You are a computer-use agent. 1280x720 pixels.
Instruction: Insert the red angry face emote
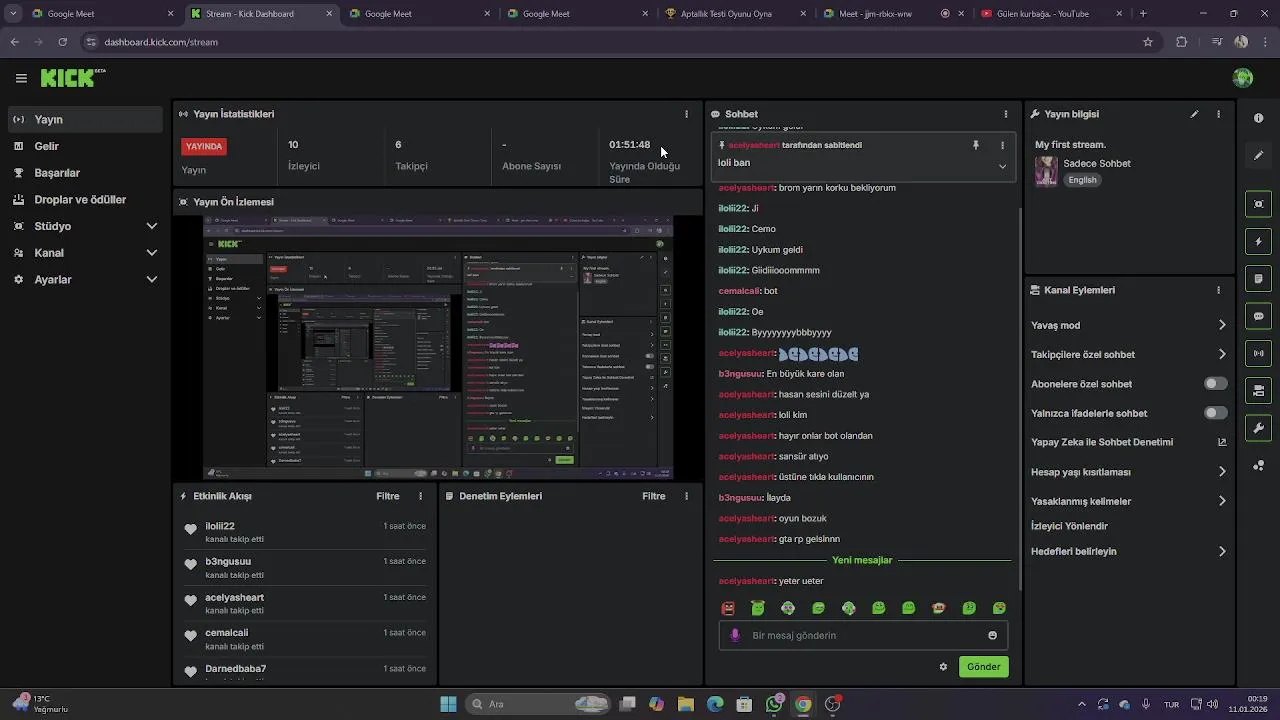[x=728, y=608]
